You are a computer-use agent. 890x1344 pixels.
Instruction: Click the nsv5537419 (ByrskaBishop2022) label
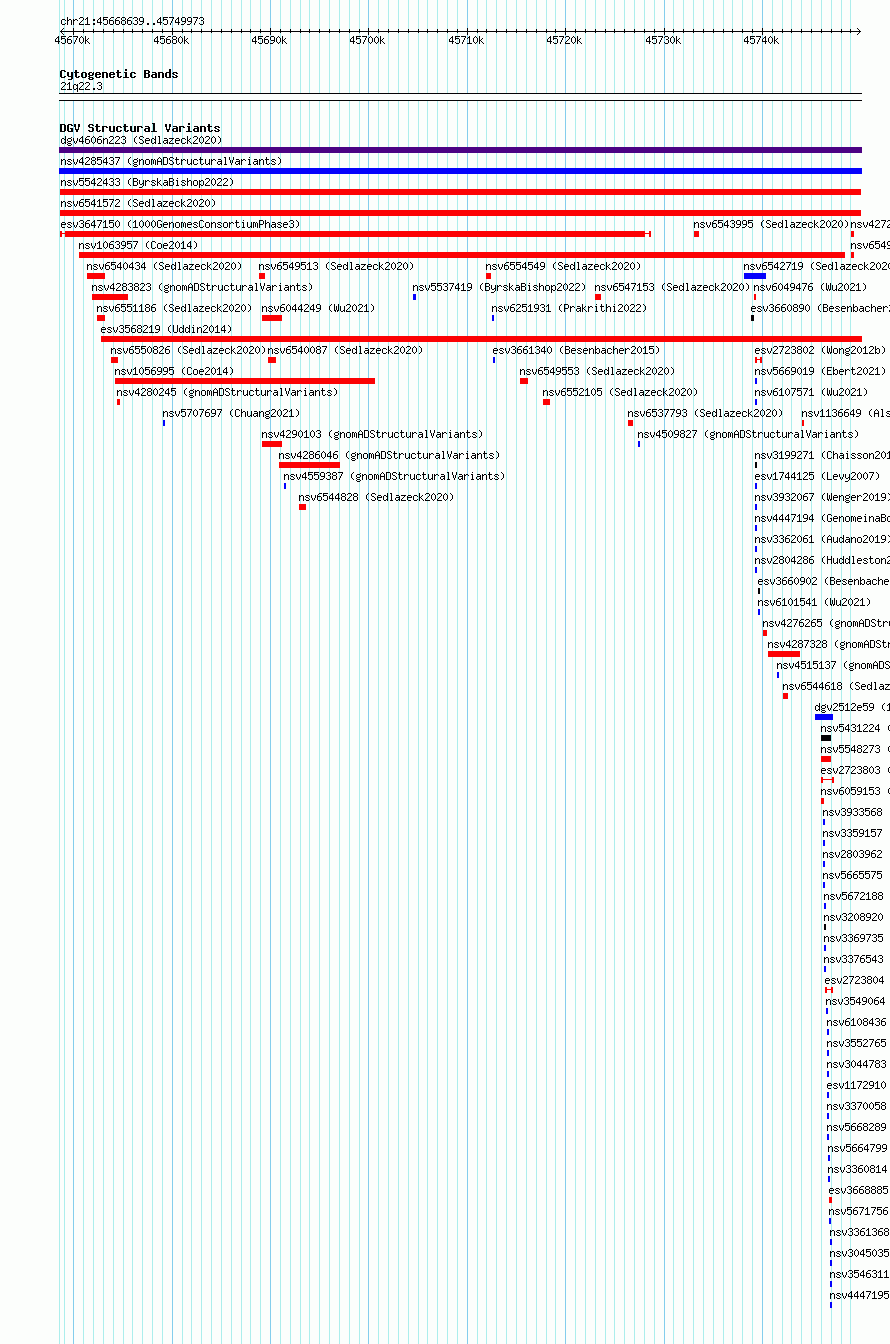499,287
